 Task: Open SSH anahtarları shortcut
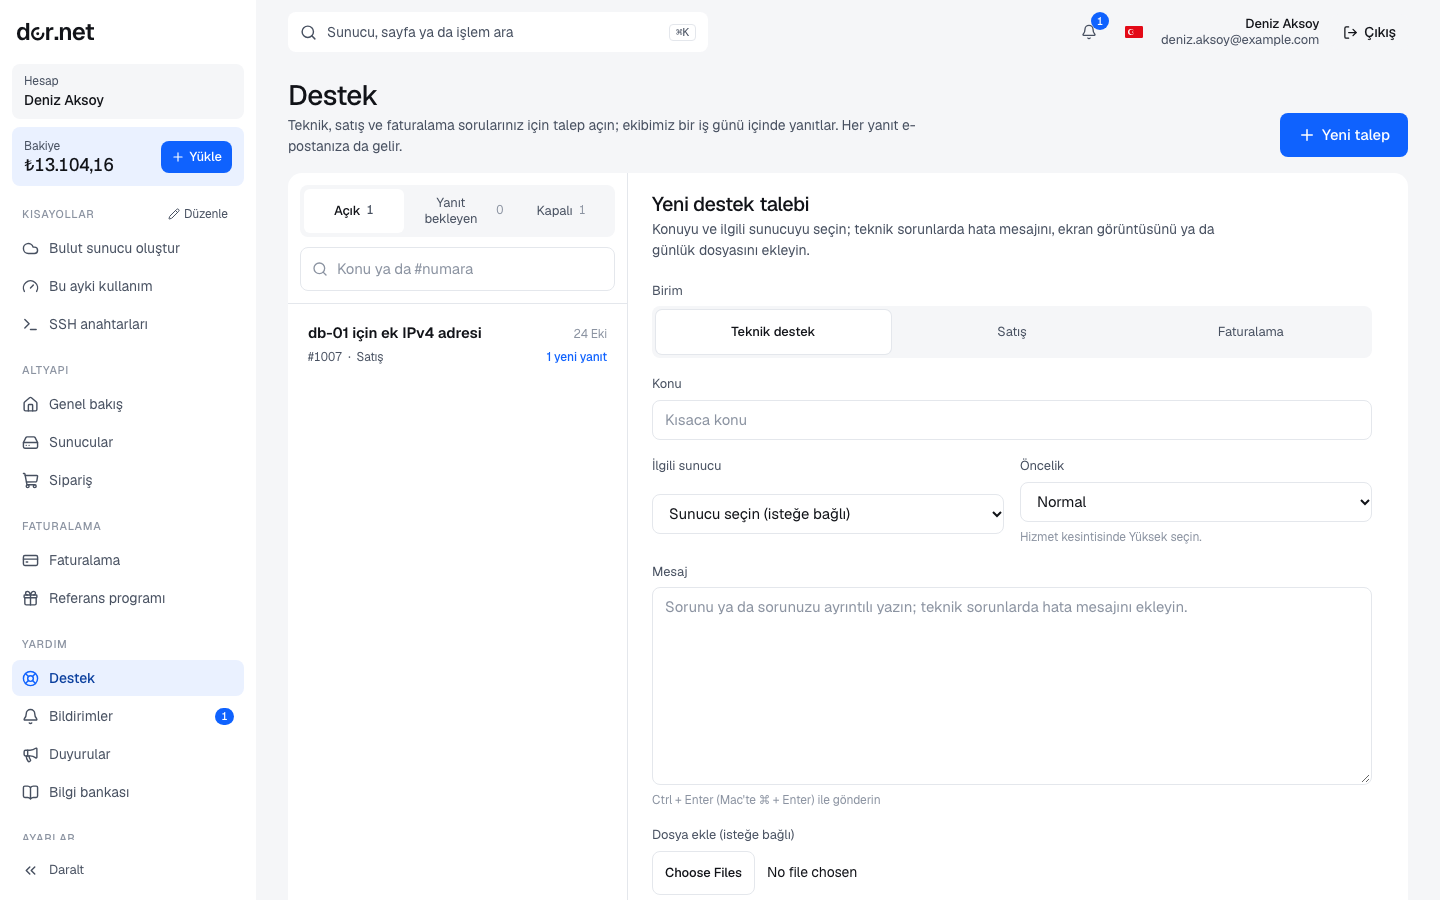128,324
